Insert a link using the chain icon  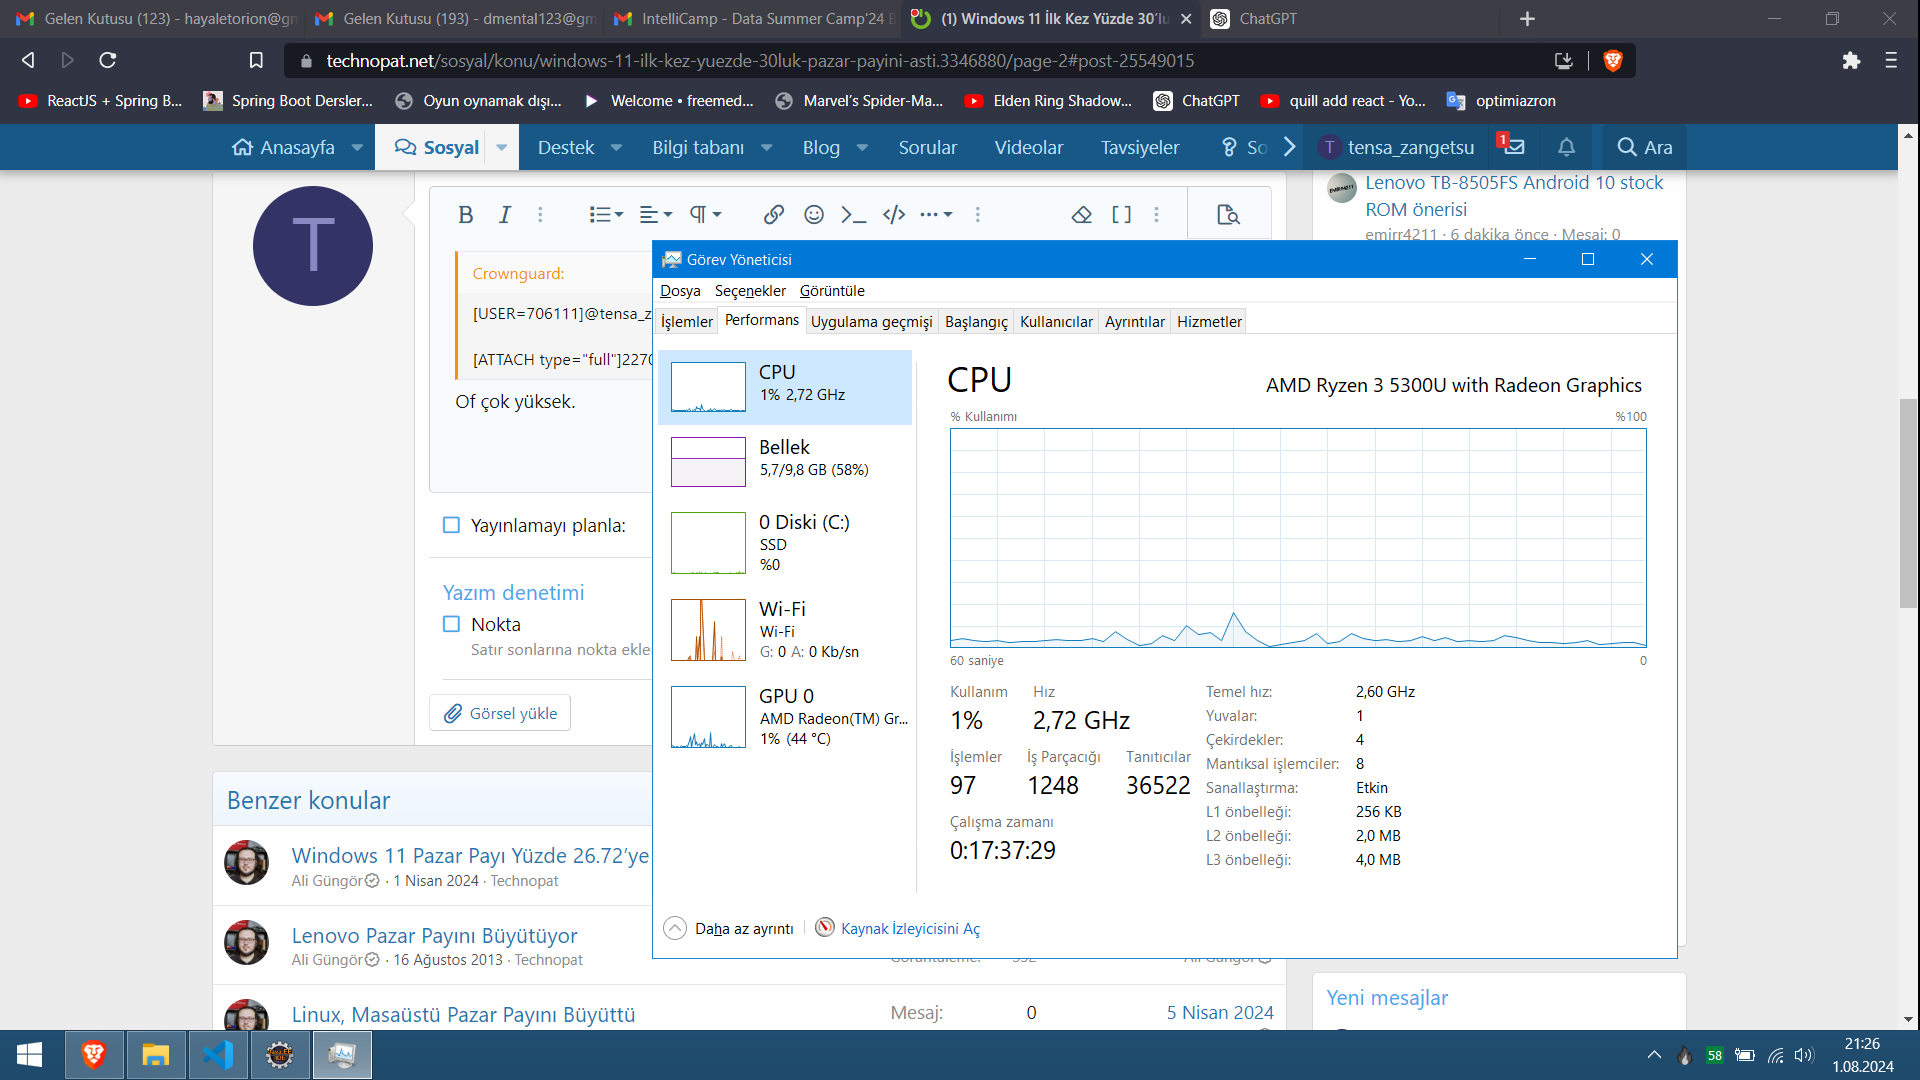pos(773,214)
